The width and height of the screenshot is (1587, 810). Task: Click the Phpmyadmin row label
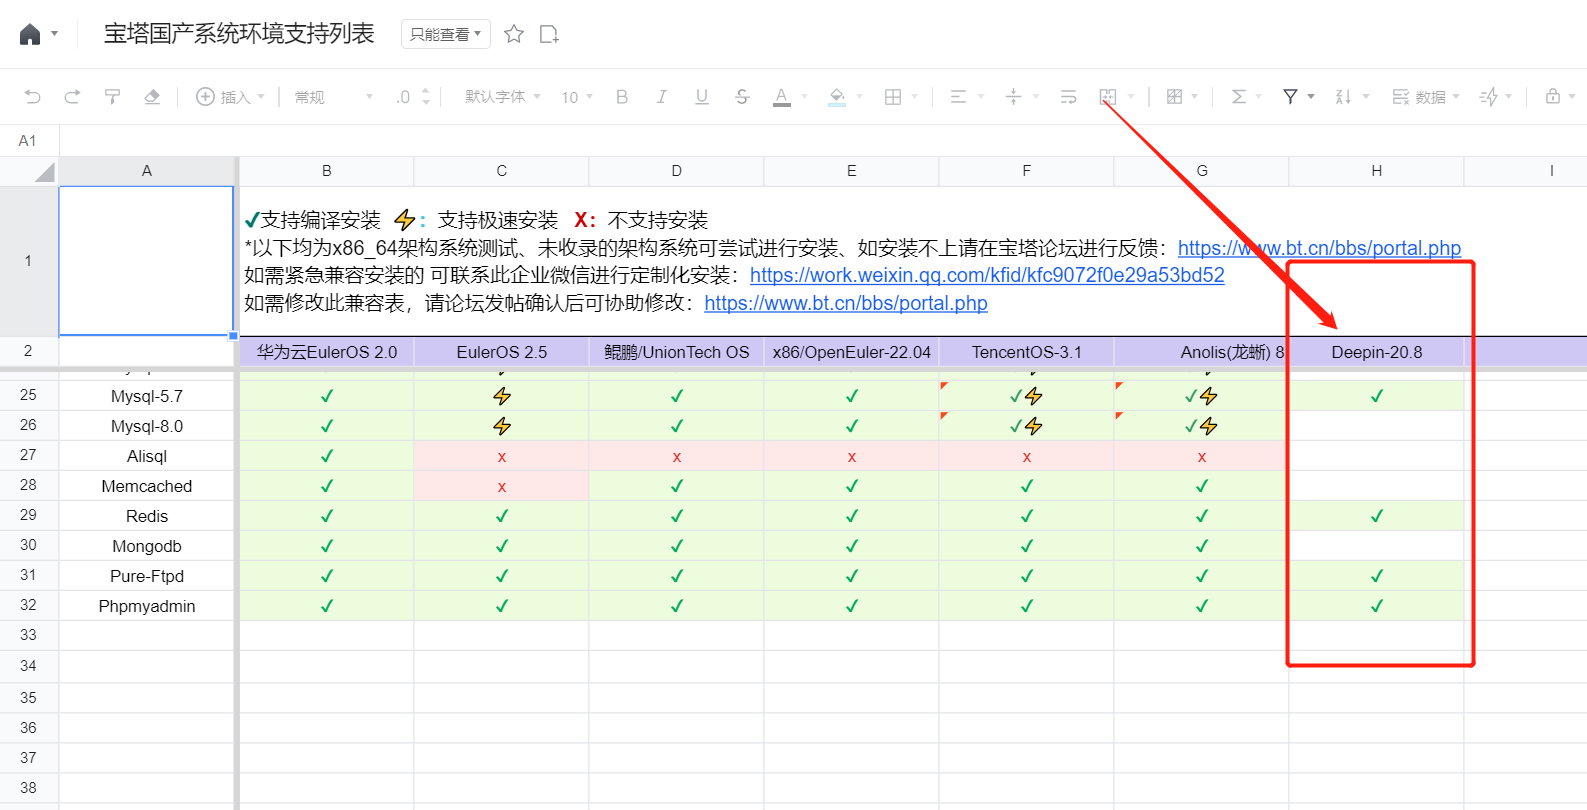tap(147, 606)
